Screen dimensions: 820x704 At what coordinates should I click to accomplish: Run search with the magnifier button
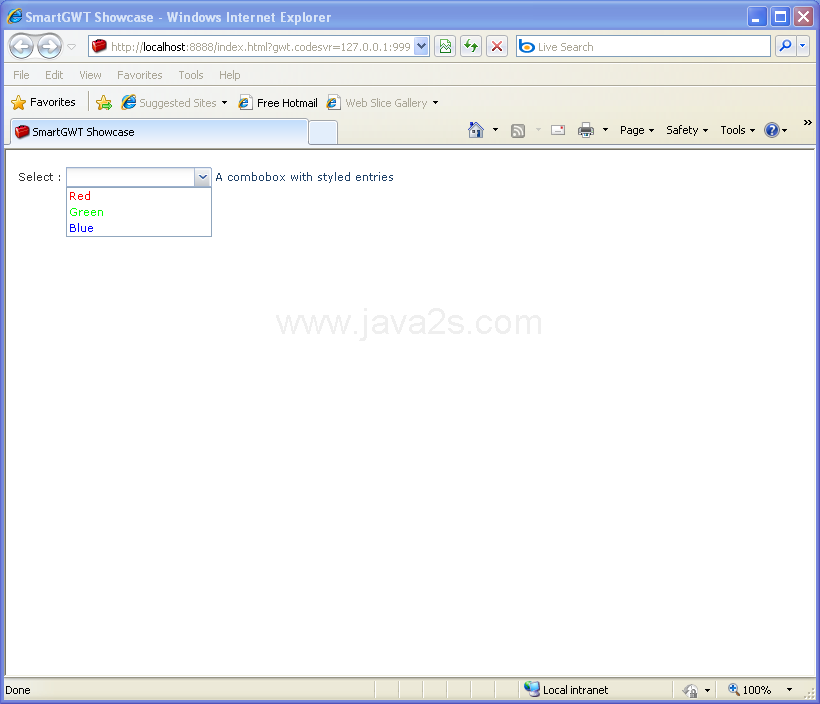click(785, 47)
